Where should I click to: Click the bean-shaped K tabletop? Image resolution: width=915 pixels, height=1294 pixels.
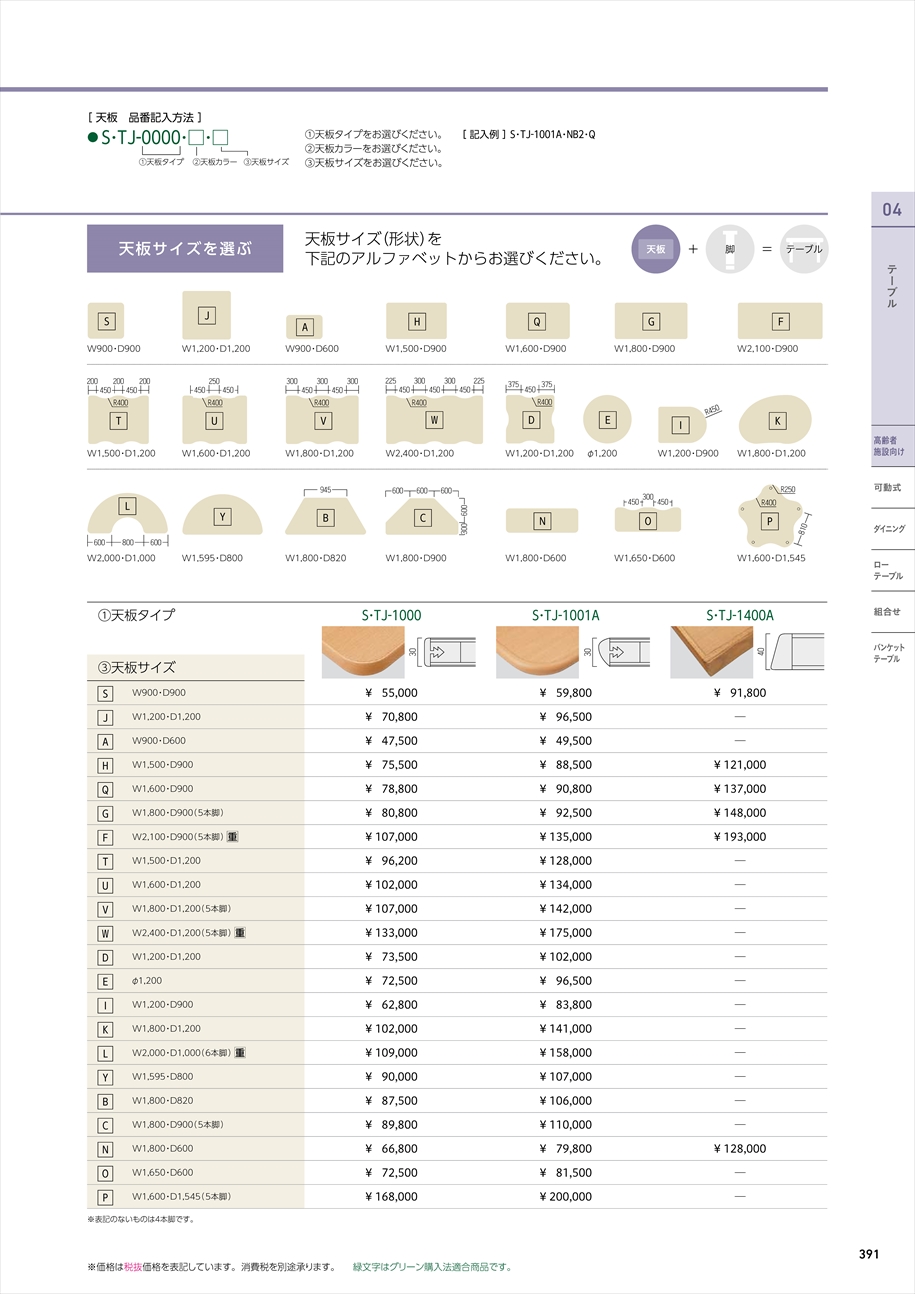[x=774, y=420]
